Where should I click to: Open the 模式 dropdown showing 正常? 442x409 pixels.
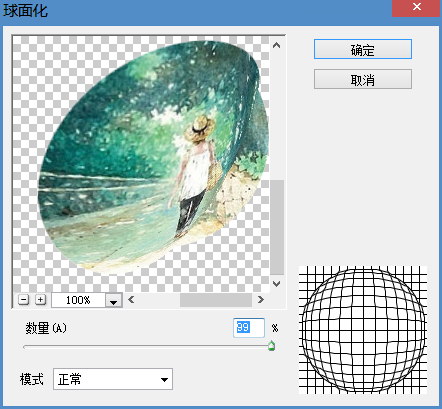(113, 379)
